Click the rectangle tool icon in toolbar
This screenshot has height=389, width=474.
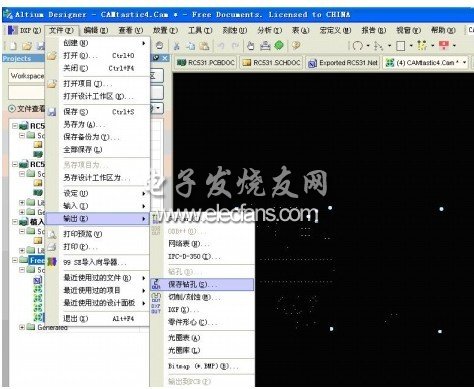click(400, 46)
